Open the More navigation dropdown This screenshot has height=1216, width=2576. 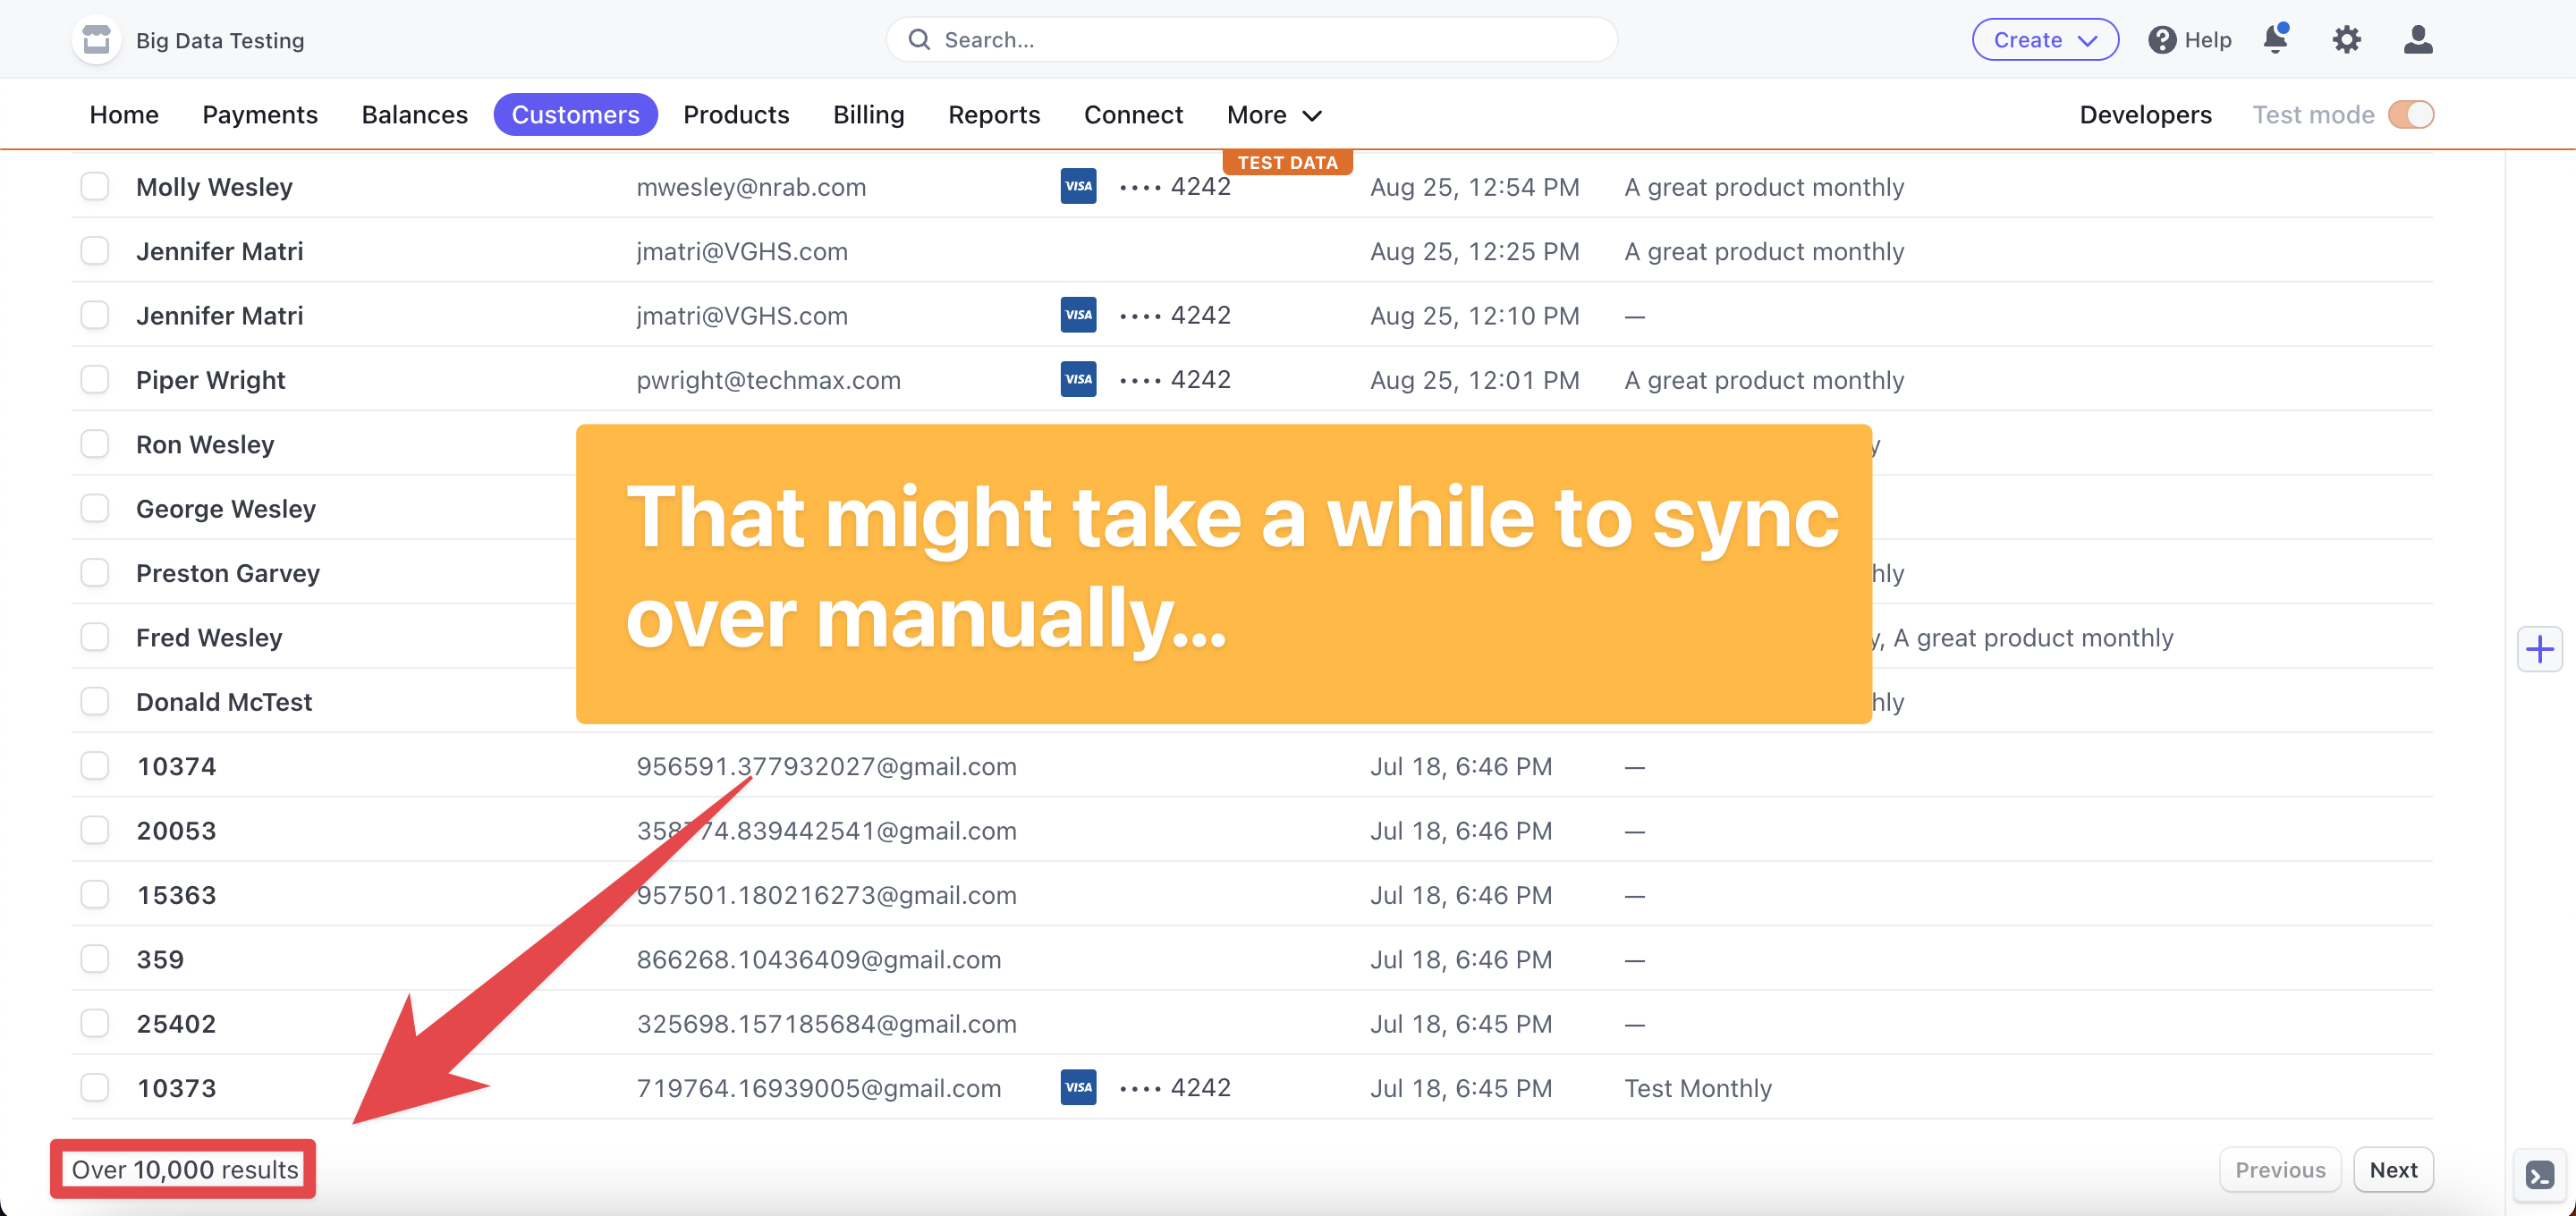[x=1273, y=115]
